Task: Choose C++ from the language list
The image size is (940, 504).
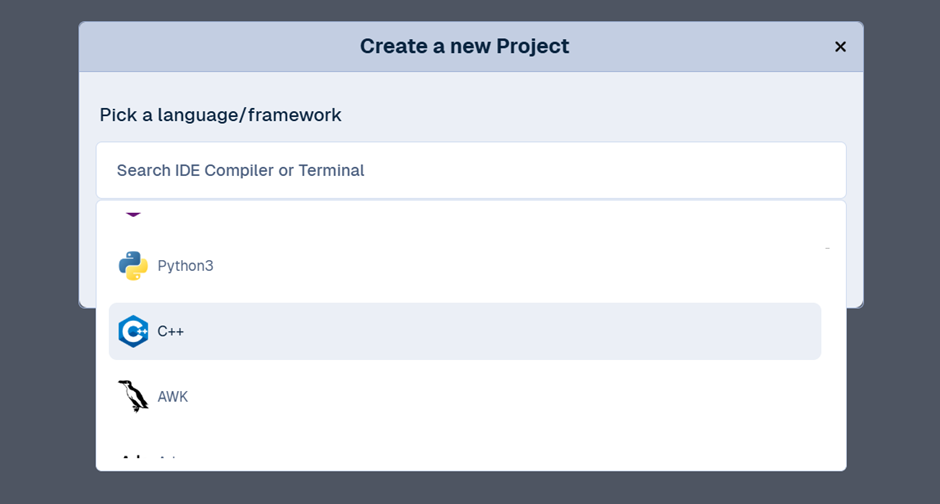Action: (x=171, y=331)
